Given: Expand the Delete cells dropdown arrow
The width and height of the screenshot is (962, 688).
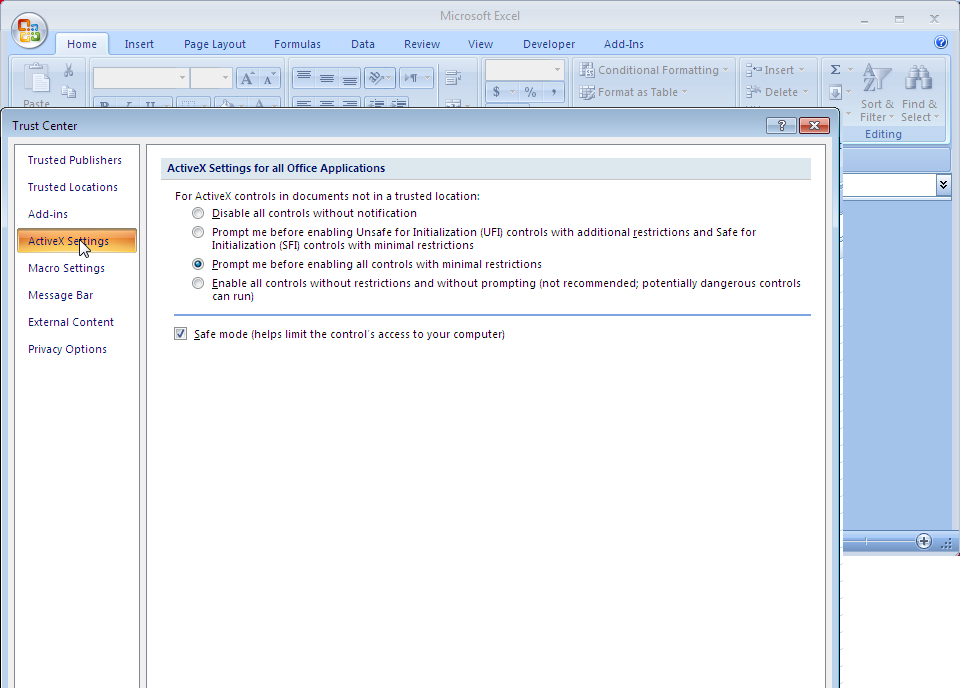Looking at the screenshot, I should point(805,92).
